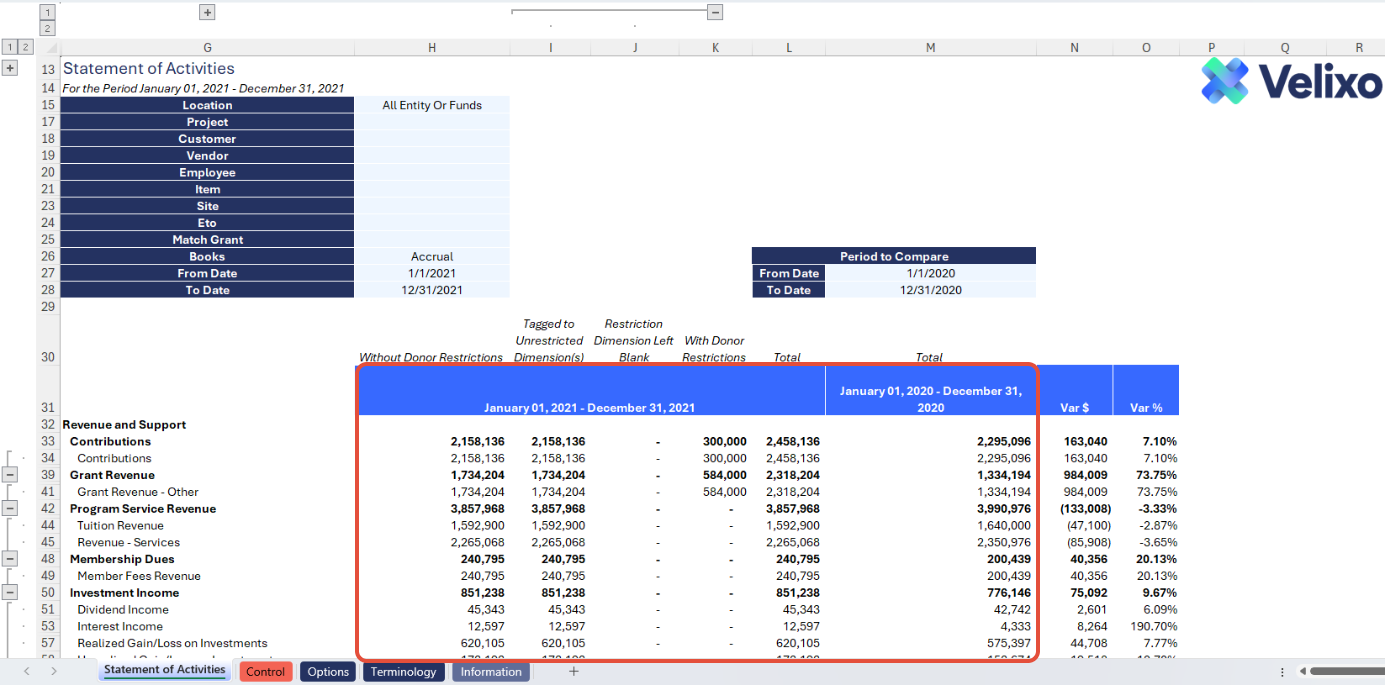Click the 'Interest Income' row label
Image resolution: width=1385 pixels, height=685 pixels.
click(120, 626)
